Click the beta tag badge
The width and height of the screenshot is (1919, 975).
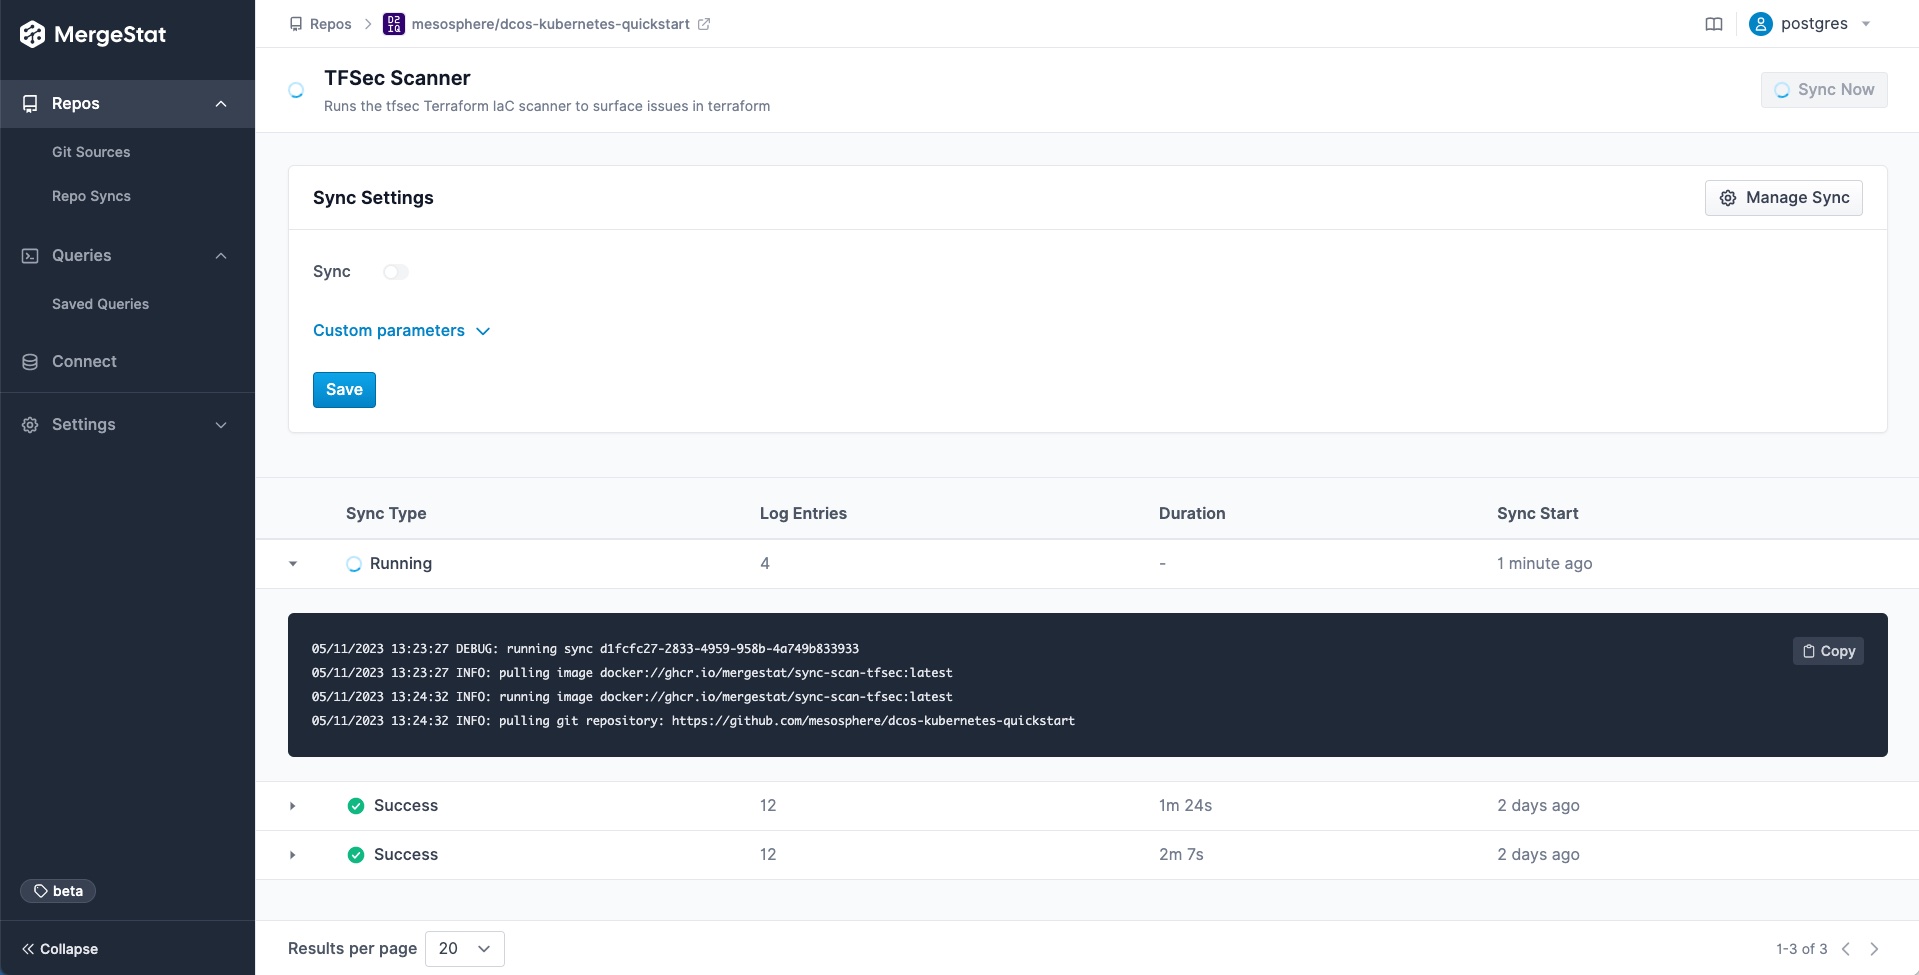(x=58, y=891)
